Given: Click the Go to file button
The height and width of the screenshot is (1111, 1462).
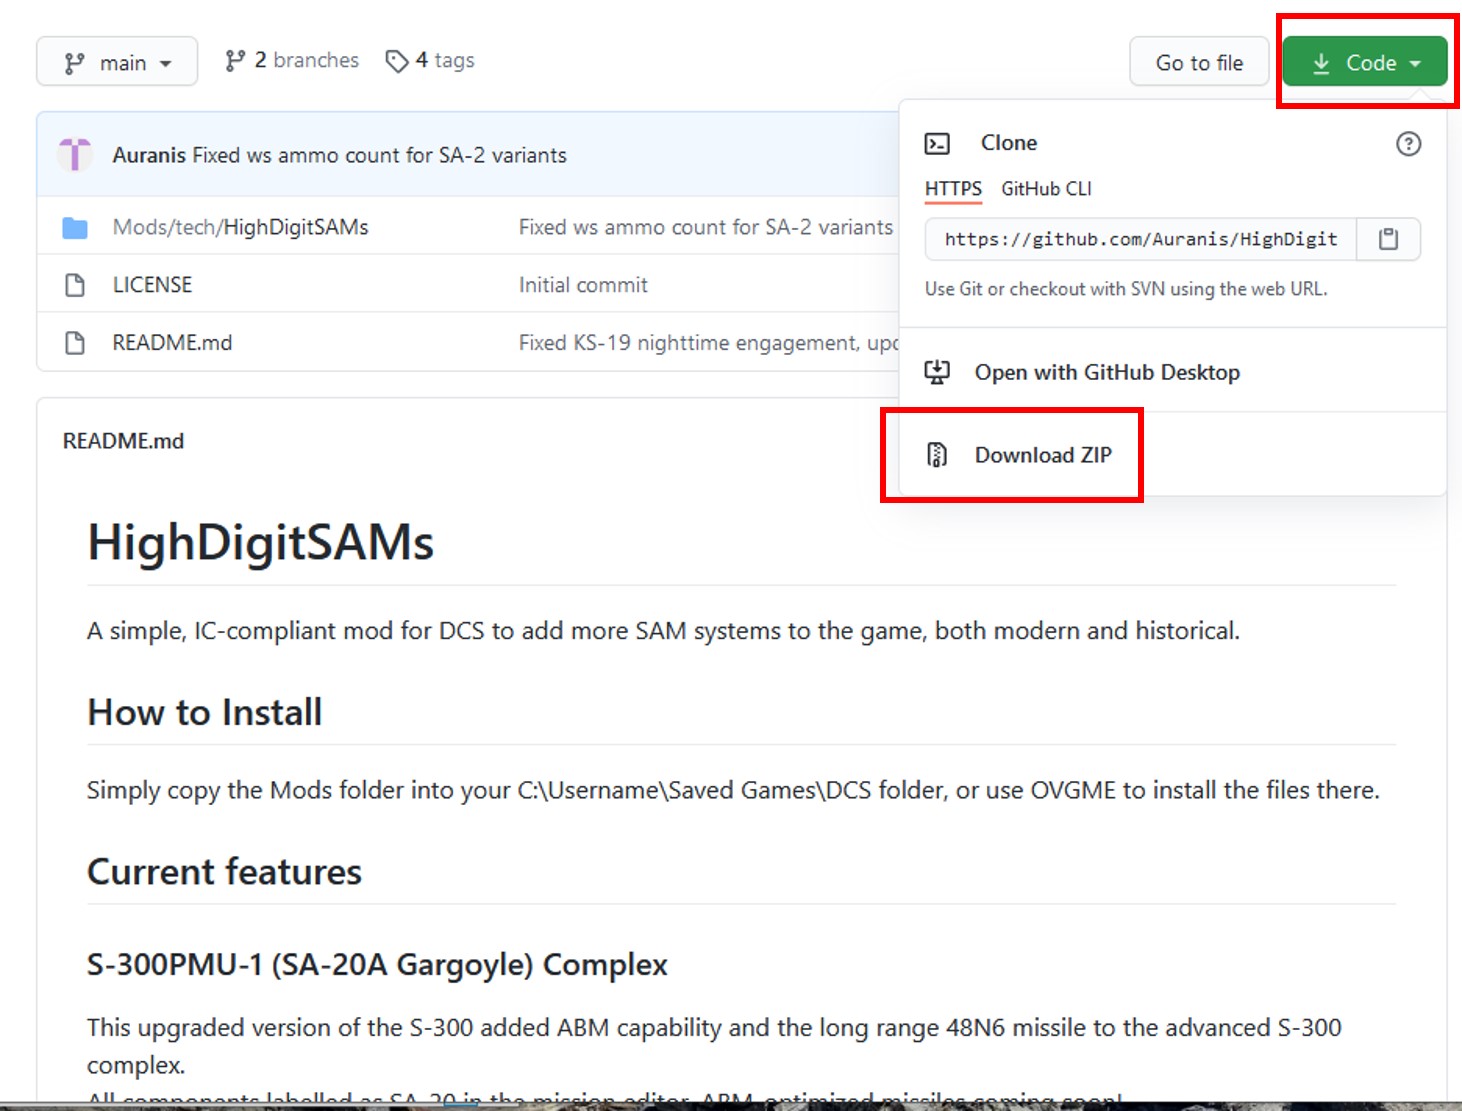Looking at the screenshot, I should point(1199,62).
